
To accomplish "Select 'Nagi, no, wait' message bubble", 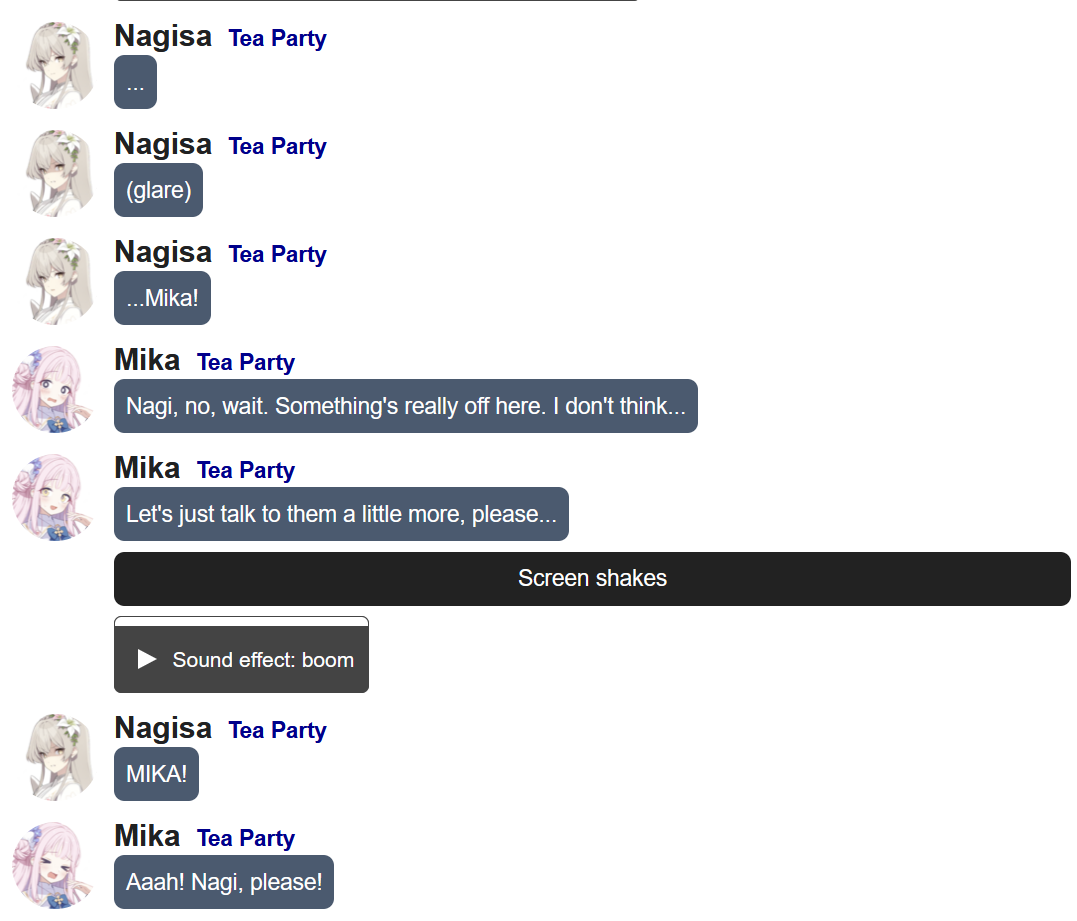I will (x=405, y=406).
